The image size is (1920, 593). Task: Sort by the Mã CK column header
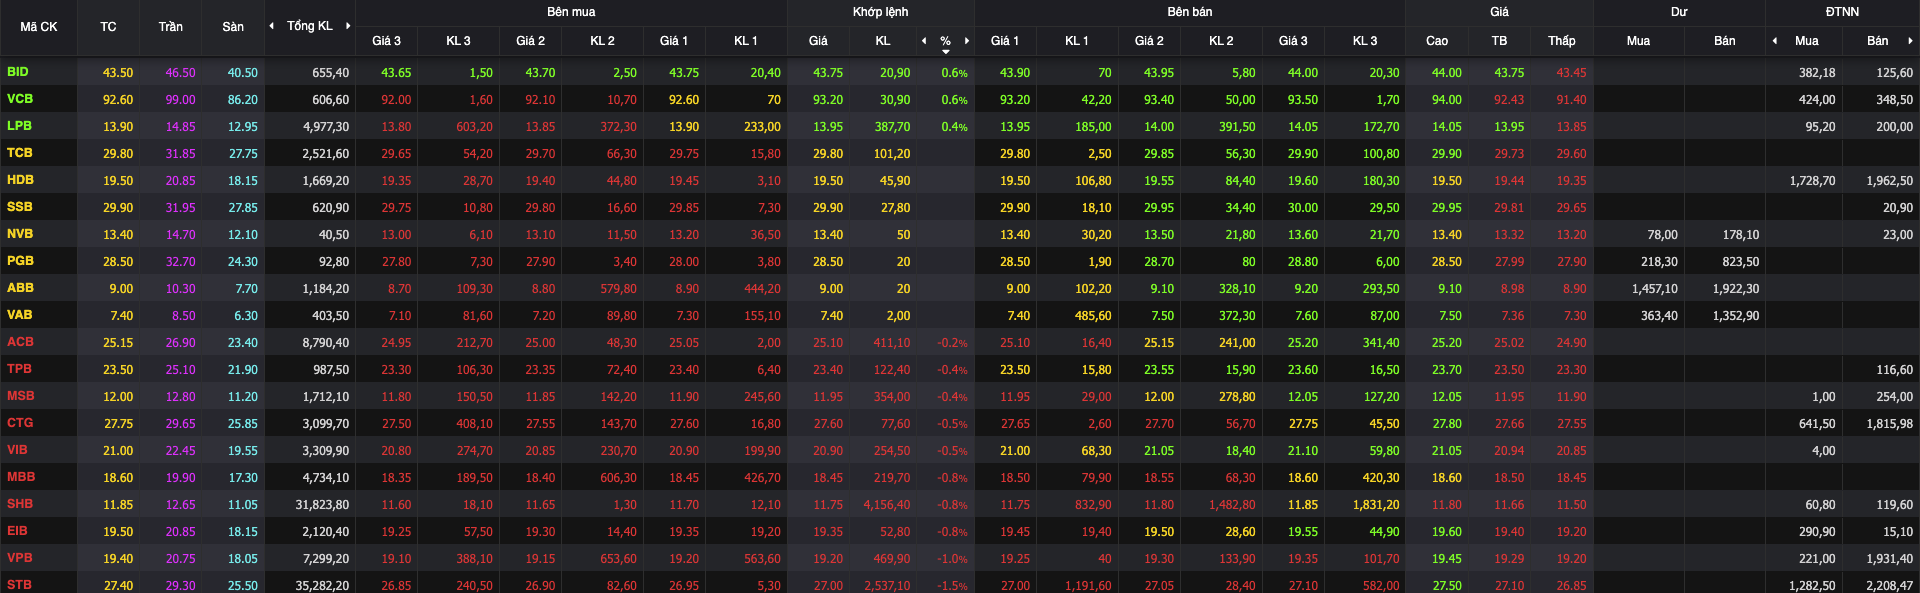[x=39, y=27]
